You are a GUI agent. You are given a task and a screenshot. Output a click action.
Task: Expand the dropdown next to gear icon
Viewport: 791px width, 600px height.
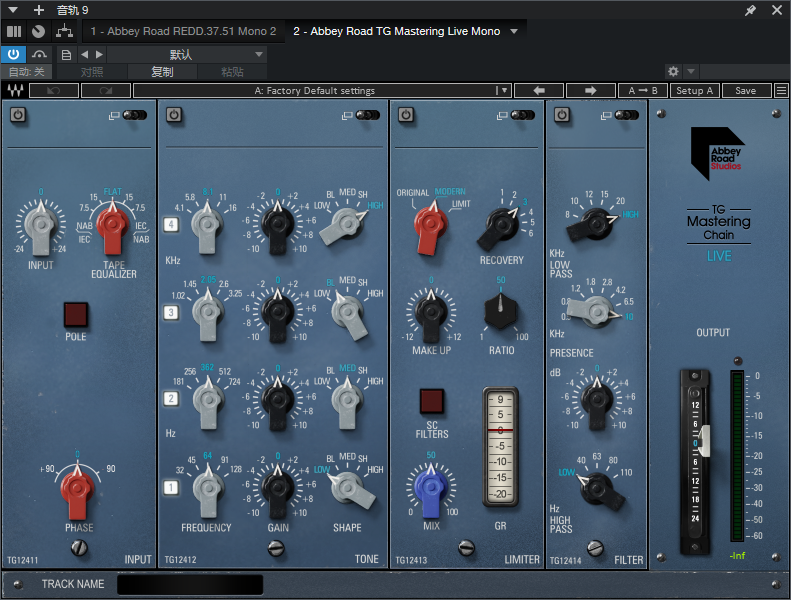coord(691,71)
